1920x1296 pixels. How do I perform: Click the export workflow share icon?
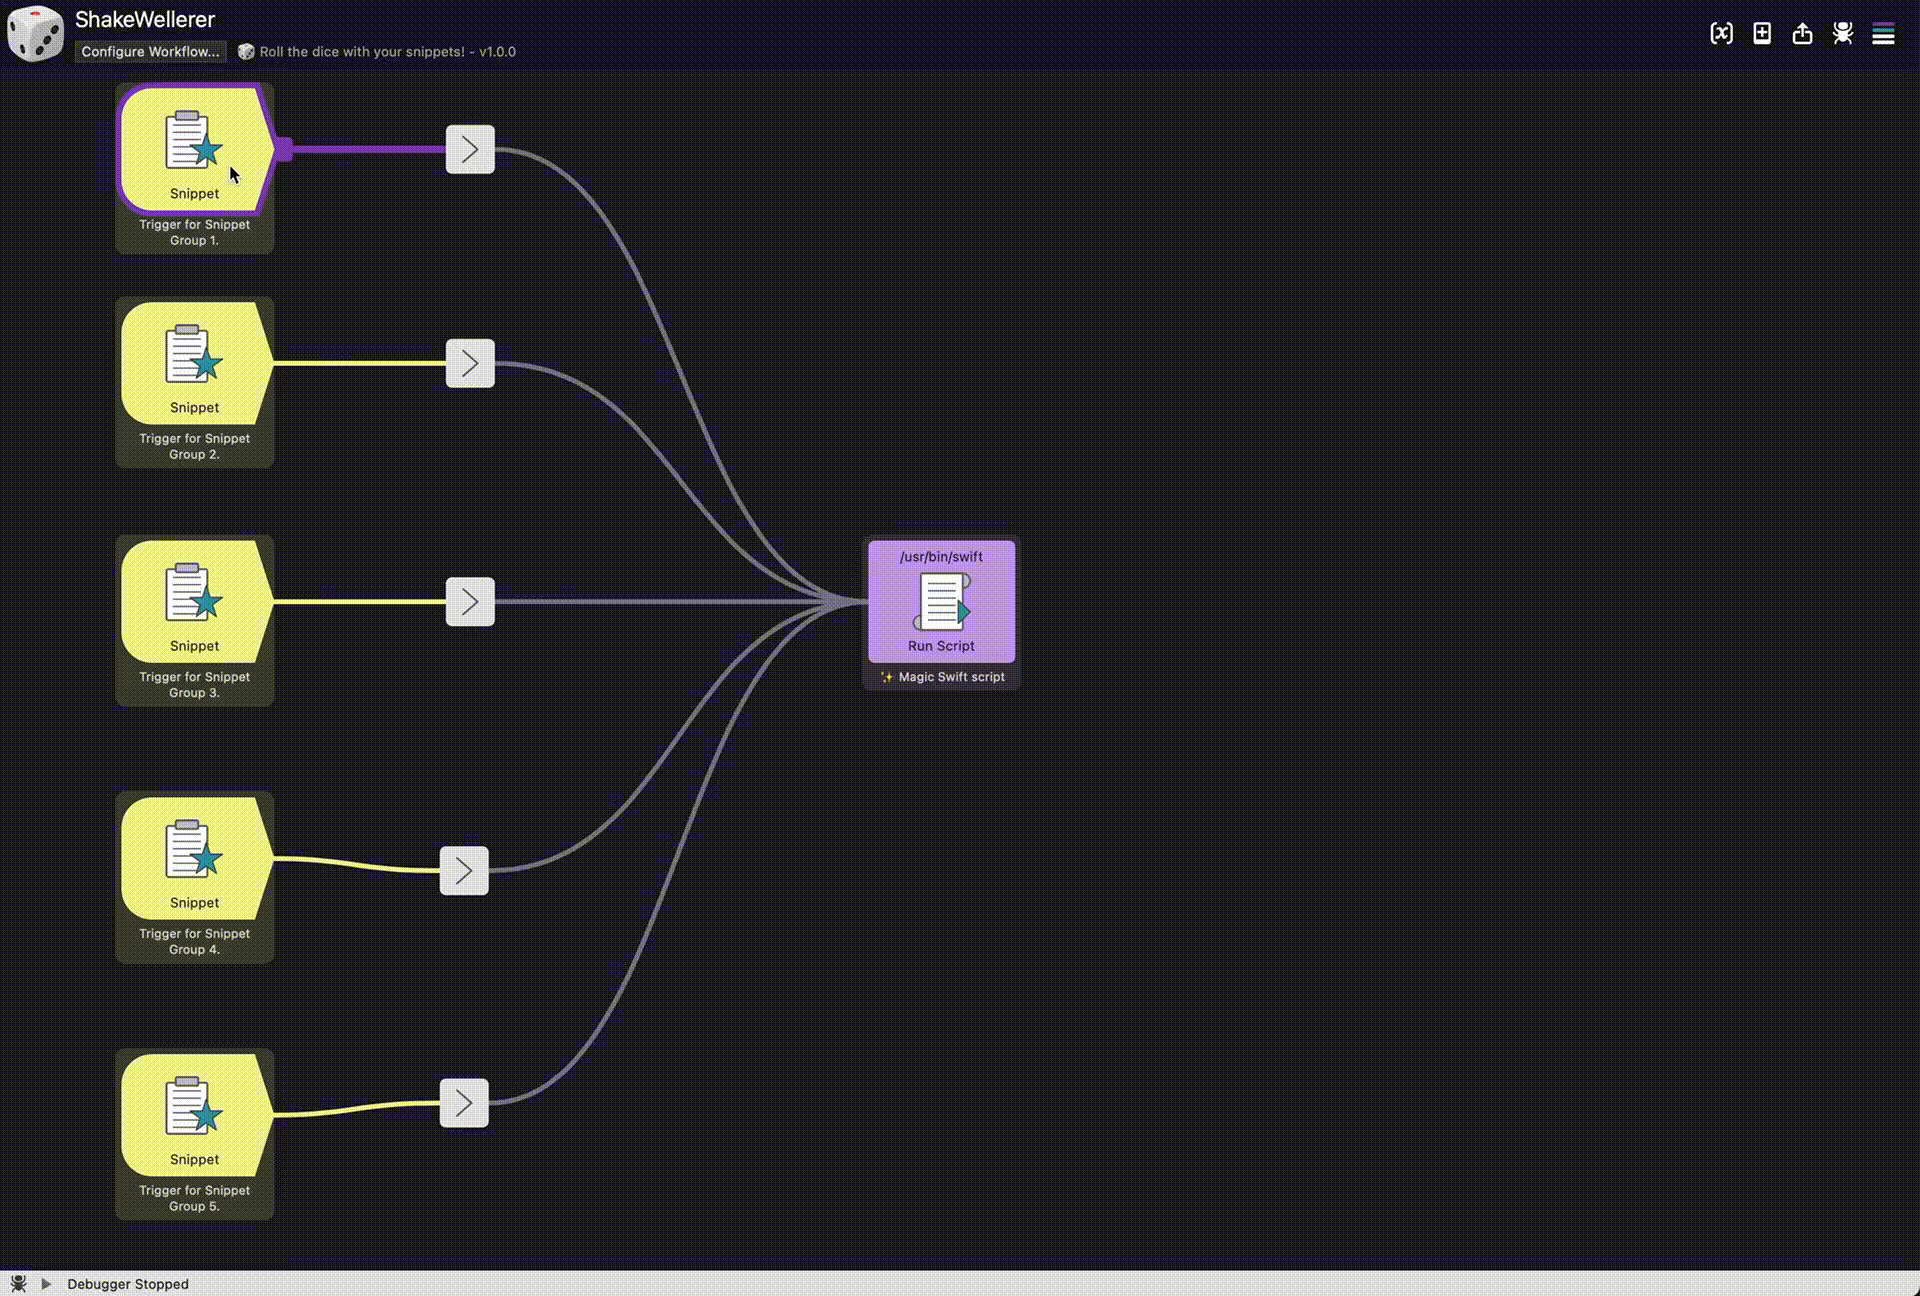(1802, 34)
